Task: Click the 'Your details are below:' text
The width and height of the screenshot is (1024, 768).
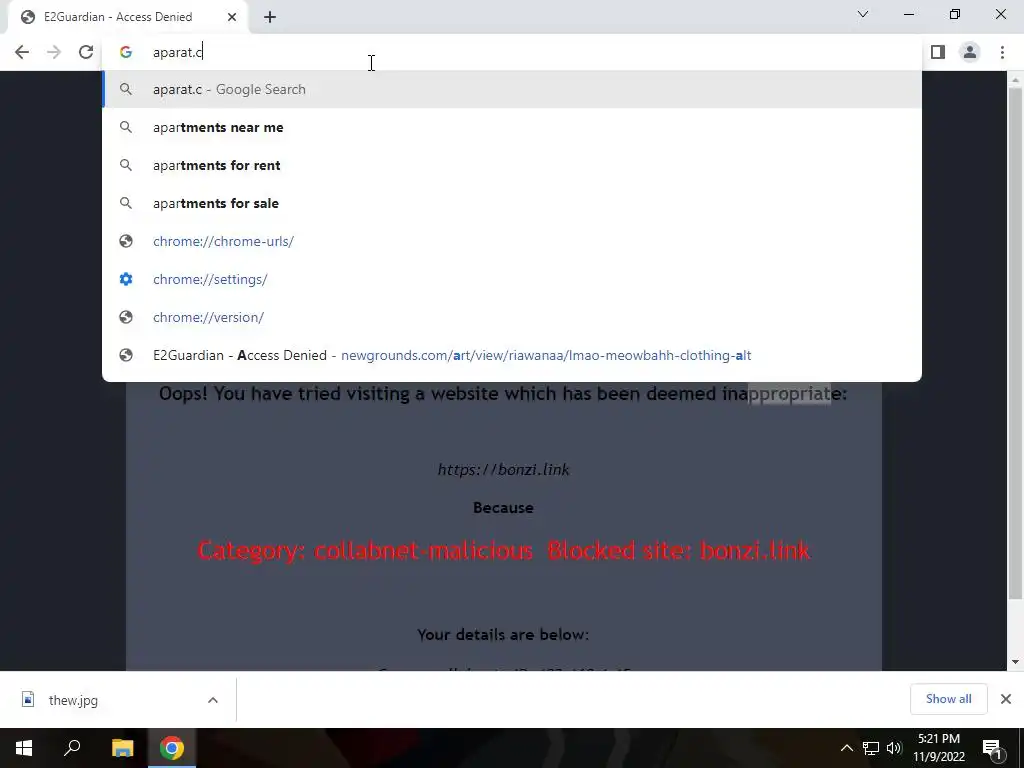Action: [x=504, y=635]
